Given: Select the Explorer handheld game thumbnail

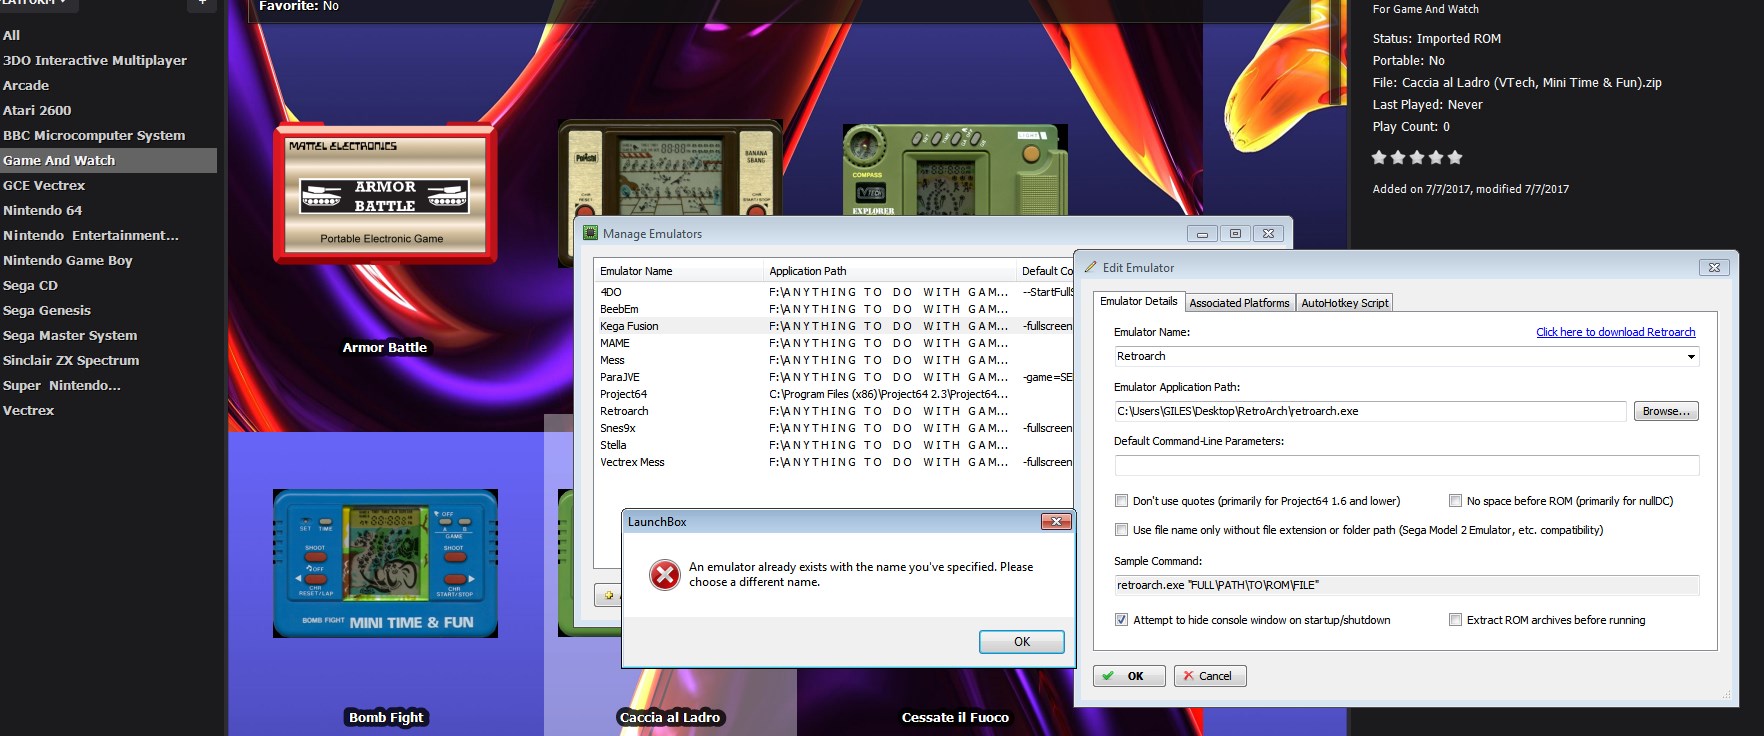Looking at the screenshot, I should coord(955,169).
